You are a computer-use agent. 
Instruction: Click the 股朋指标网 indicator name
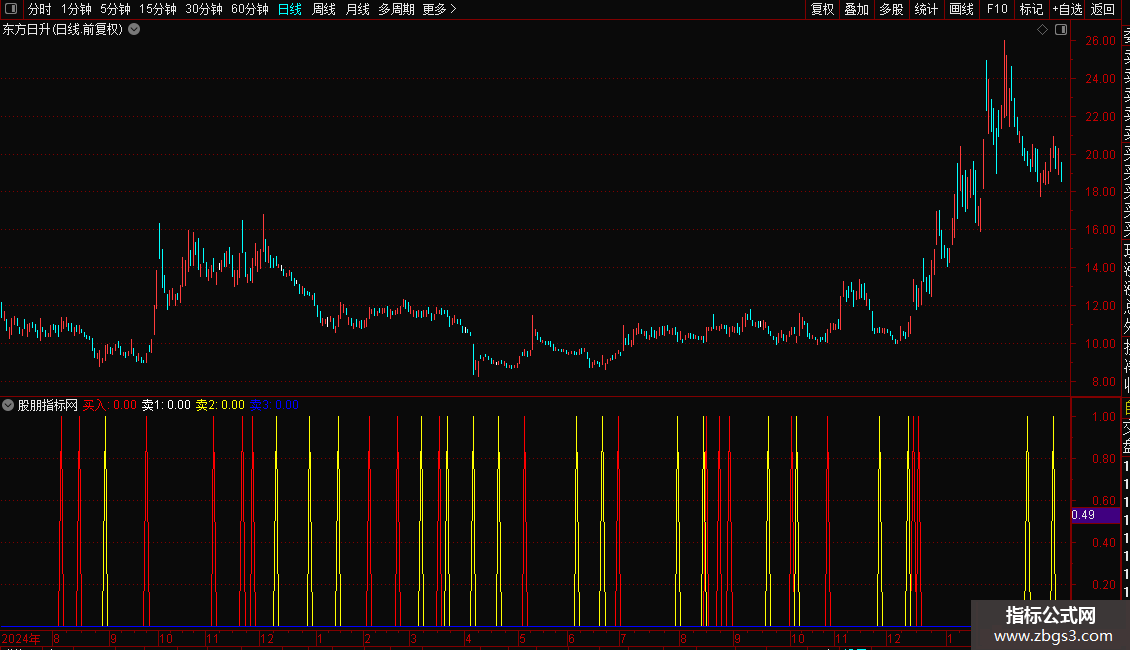(x=48, y=405)
